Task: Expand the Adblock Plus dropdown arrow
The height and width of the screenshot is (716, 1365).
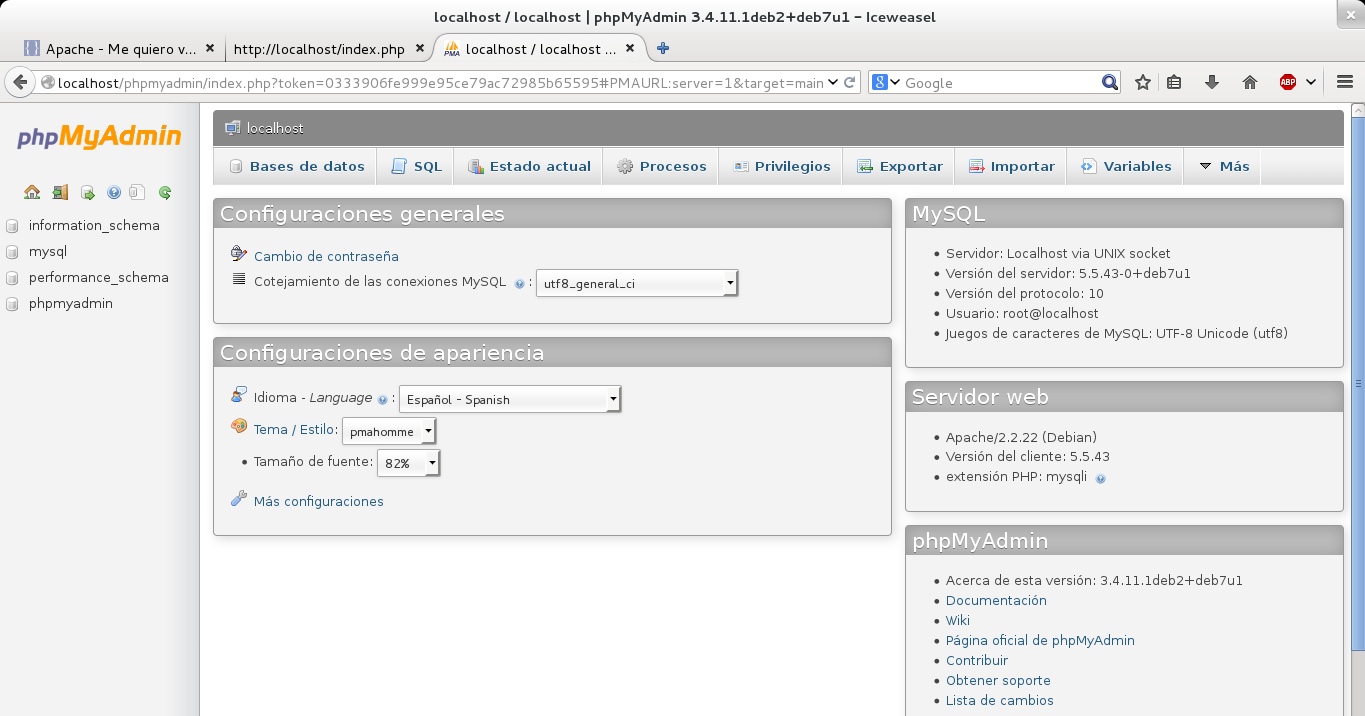Action: click(x=1311, y=83)
